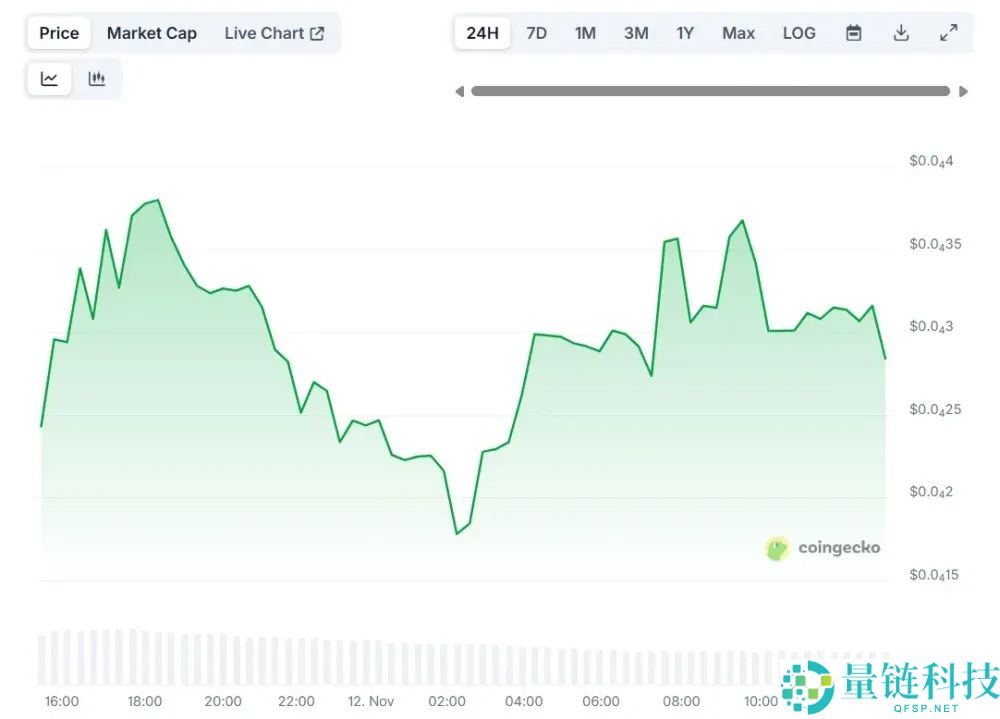Switch to the Price tab

click(x=59, y=33)
